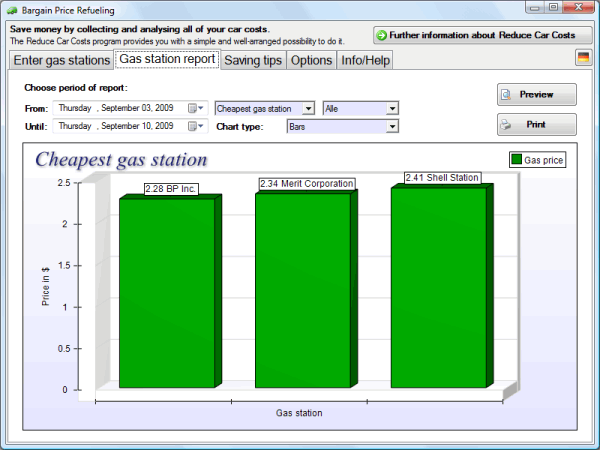
Task: Open the Alle filter dropdown
Action: point(392,108)
